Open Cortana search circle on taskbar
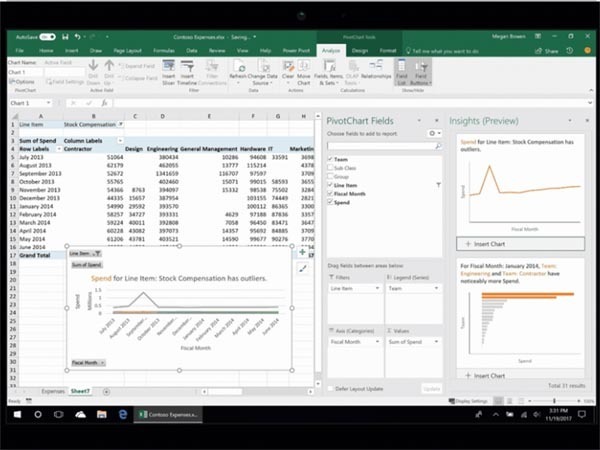 coord(38,414)
